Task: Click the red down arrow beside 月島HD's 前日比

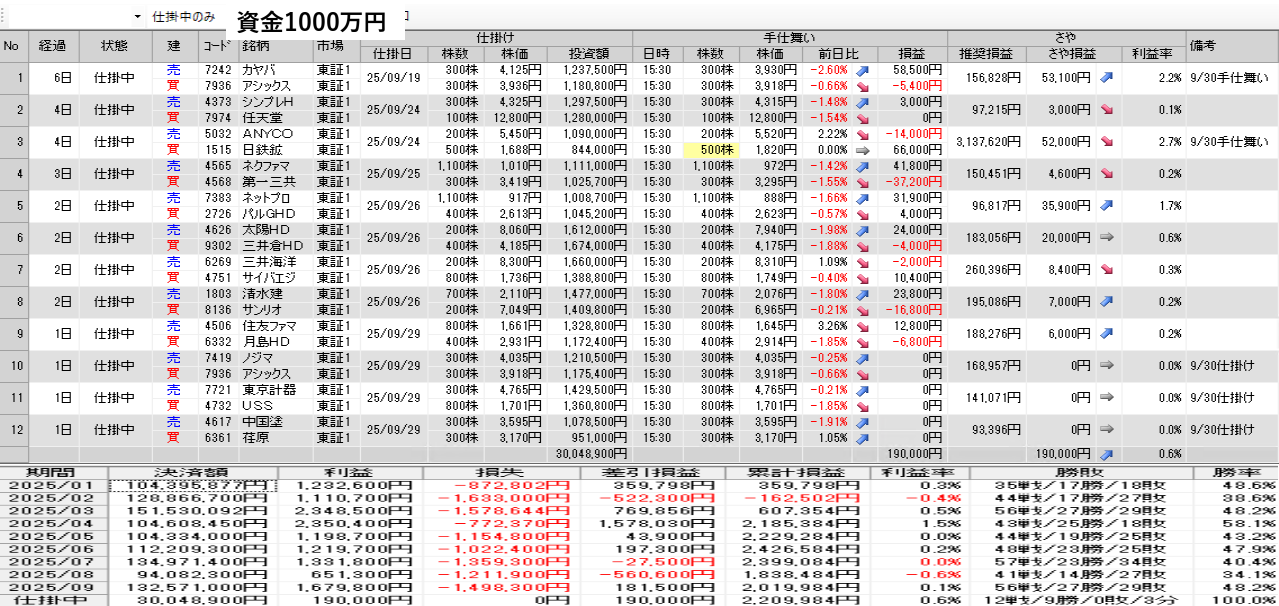Action: click(862, 342)
